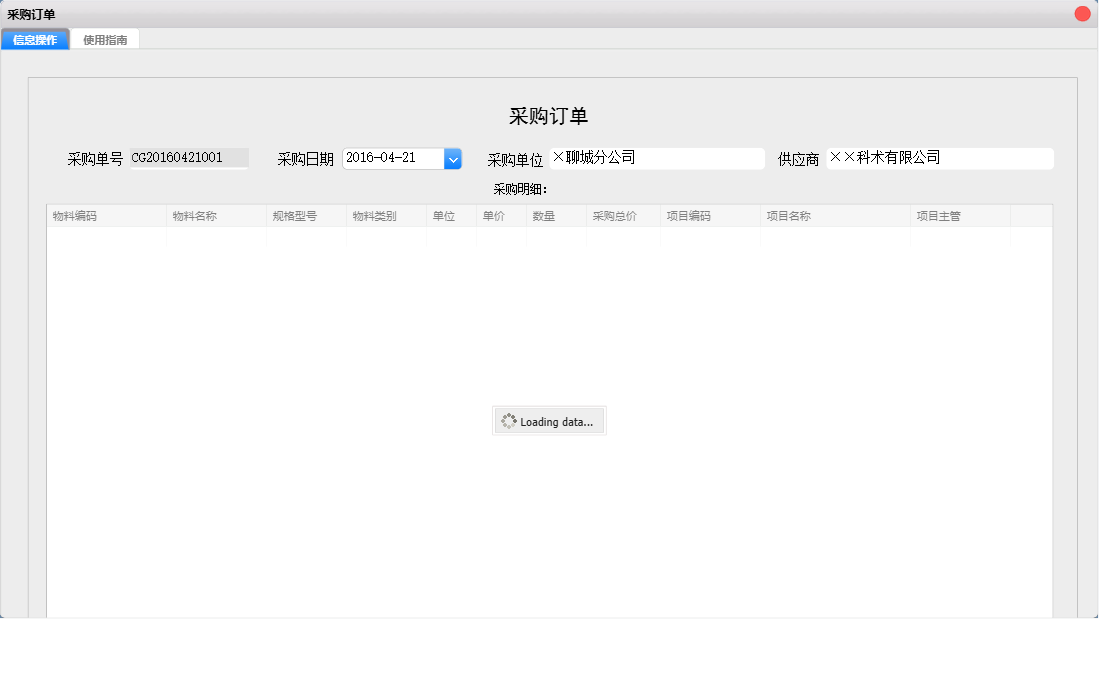Click the 采购单位 text field
This screenshot has width=1105, height=687.
point(657,158)
